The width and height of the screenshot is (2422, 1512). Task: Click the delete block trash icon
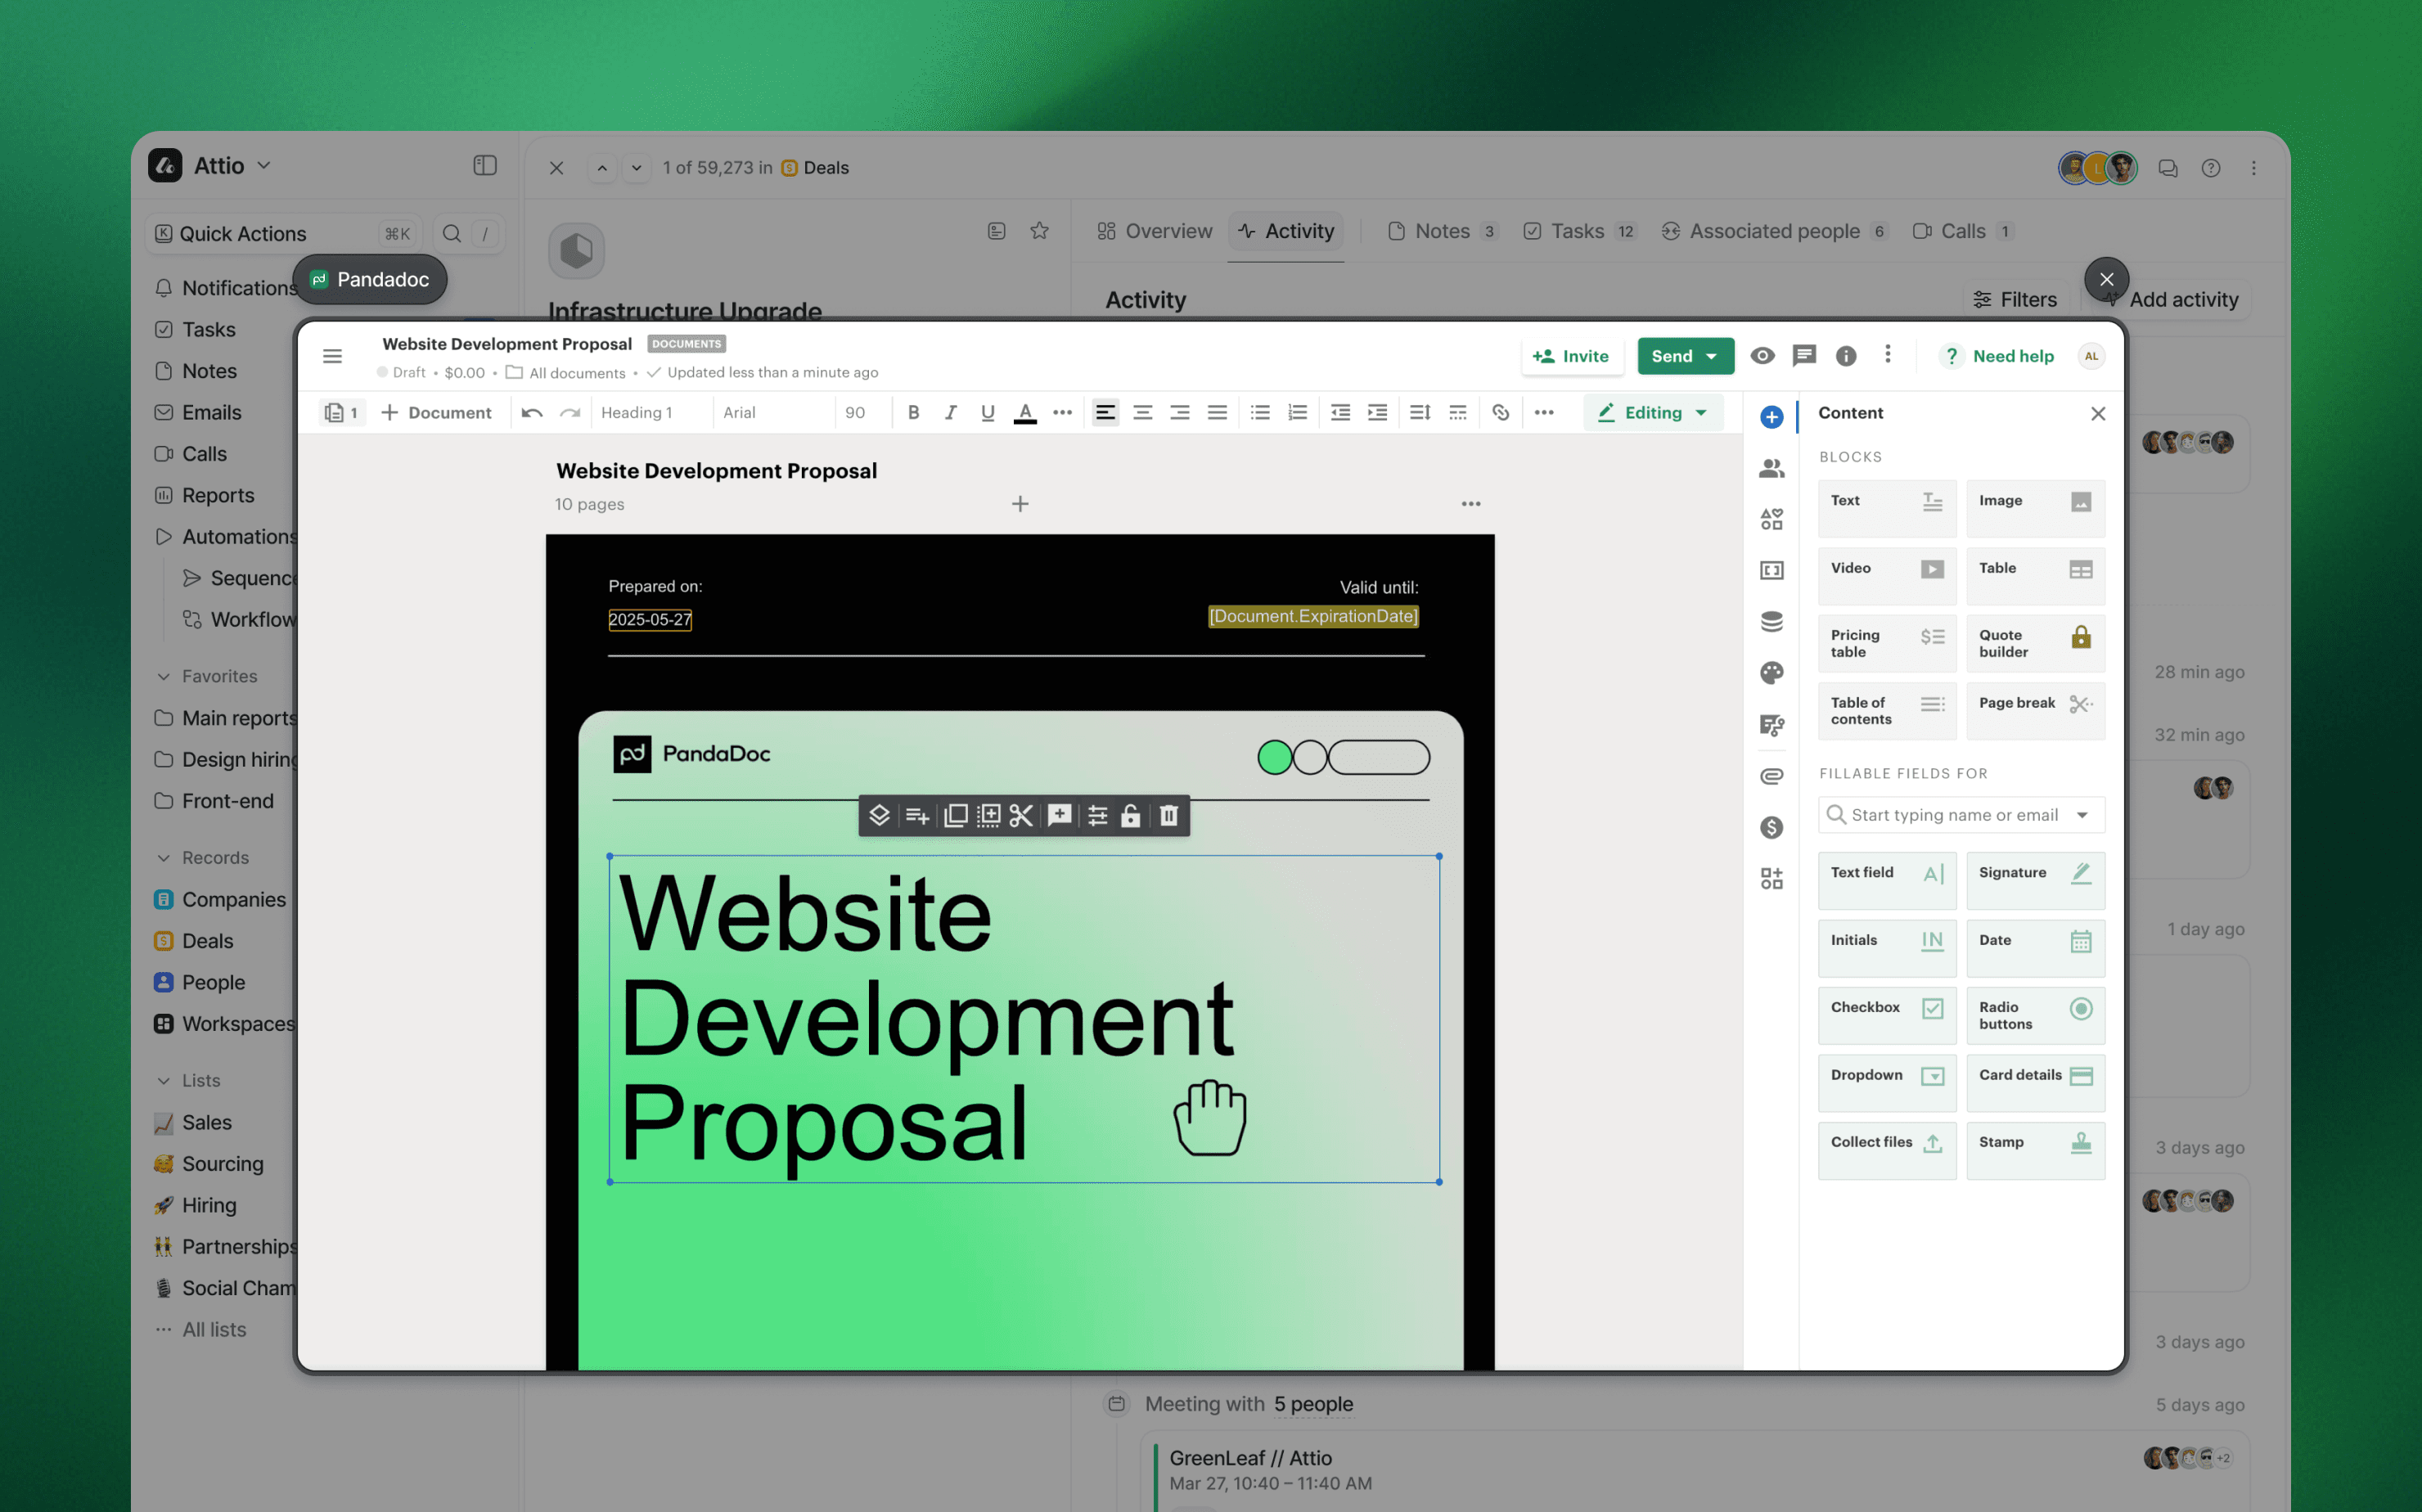1168,816
